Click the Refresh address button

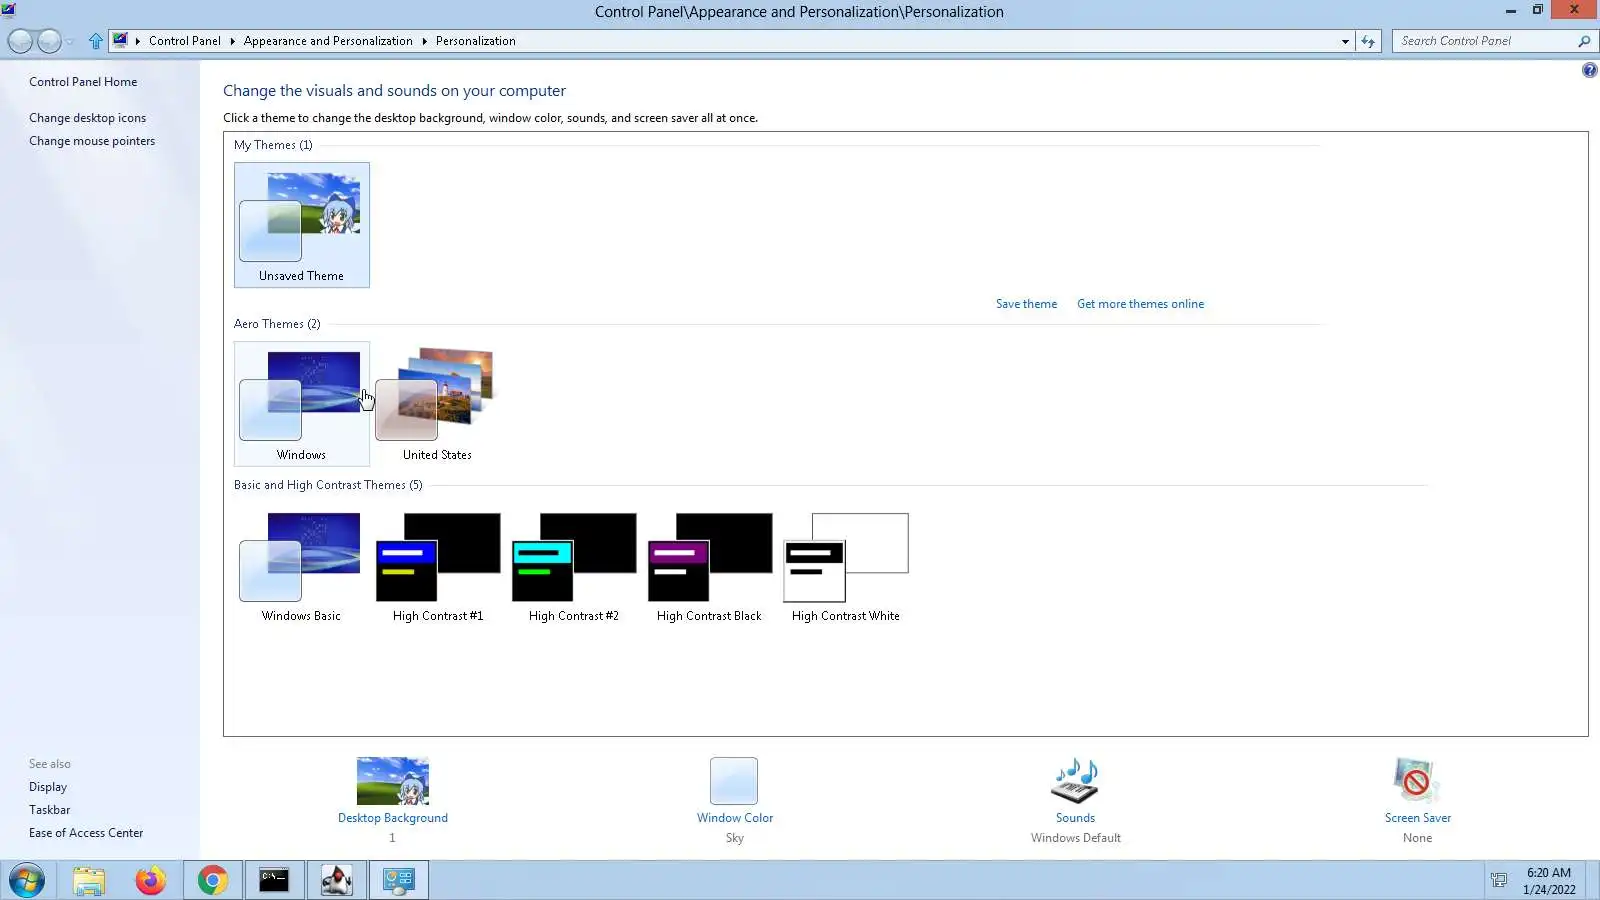click(x=1368, y=41)
